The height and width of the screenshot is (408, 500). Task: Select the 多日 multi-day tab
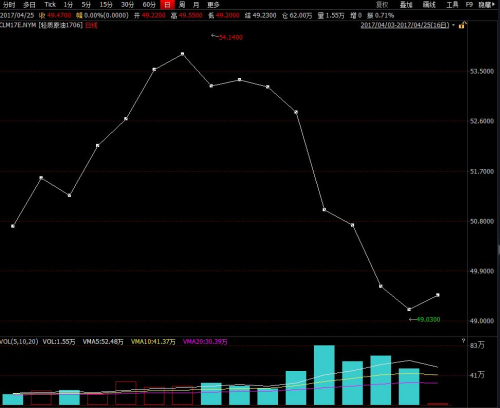click(29, 5)
